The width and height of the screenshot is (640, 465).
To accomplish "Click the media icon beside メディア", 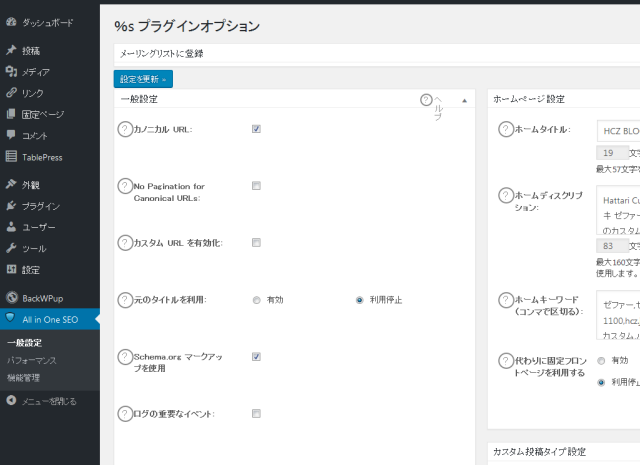I will point(11,71).
